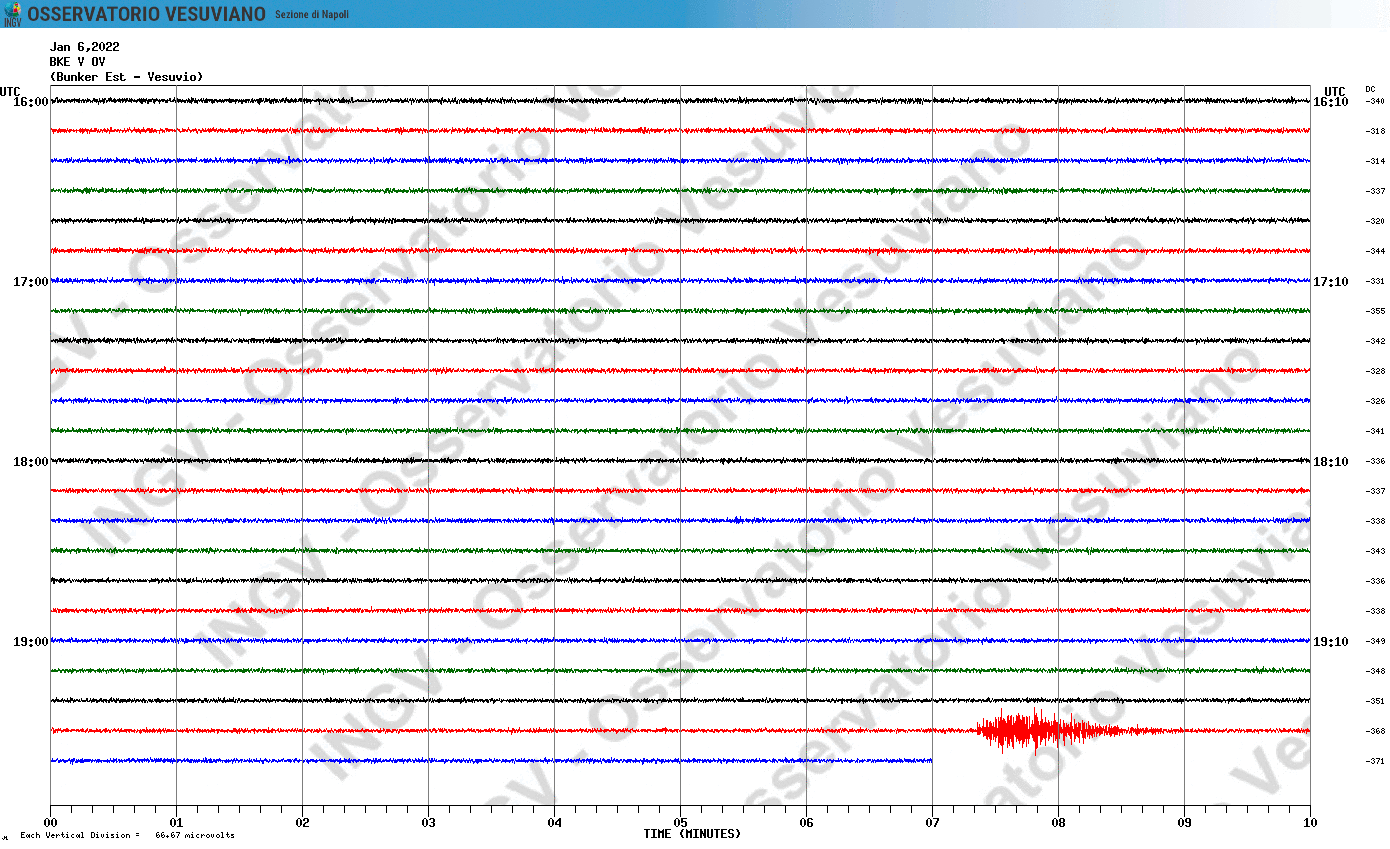The height and width of the screenshot is (849, 1390).
Task: Click the DC value -371
Action: tap(1376, 761)
